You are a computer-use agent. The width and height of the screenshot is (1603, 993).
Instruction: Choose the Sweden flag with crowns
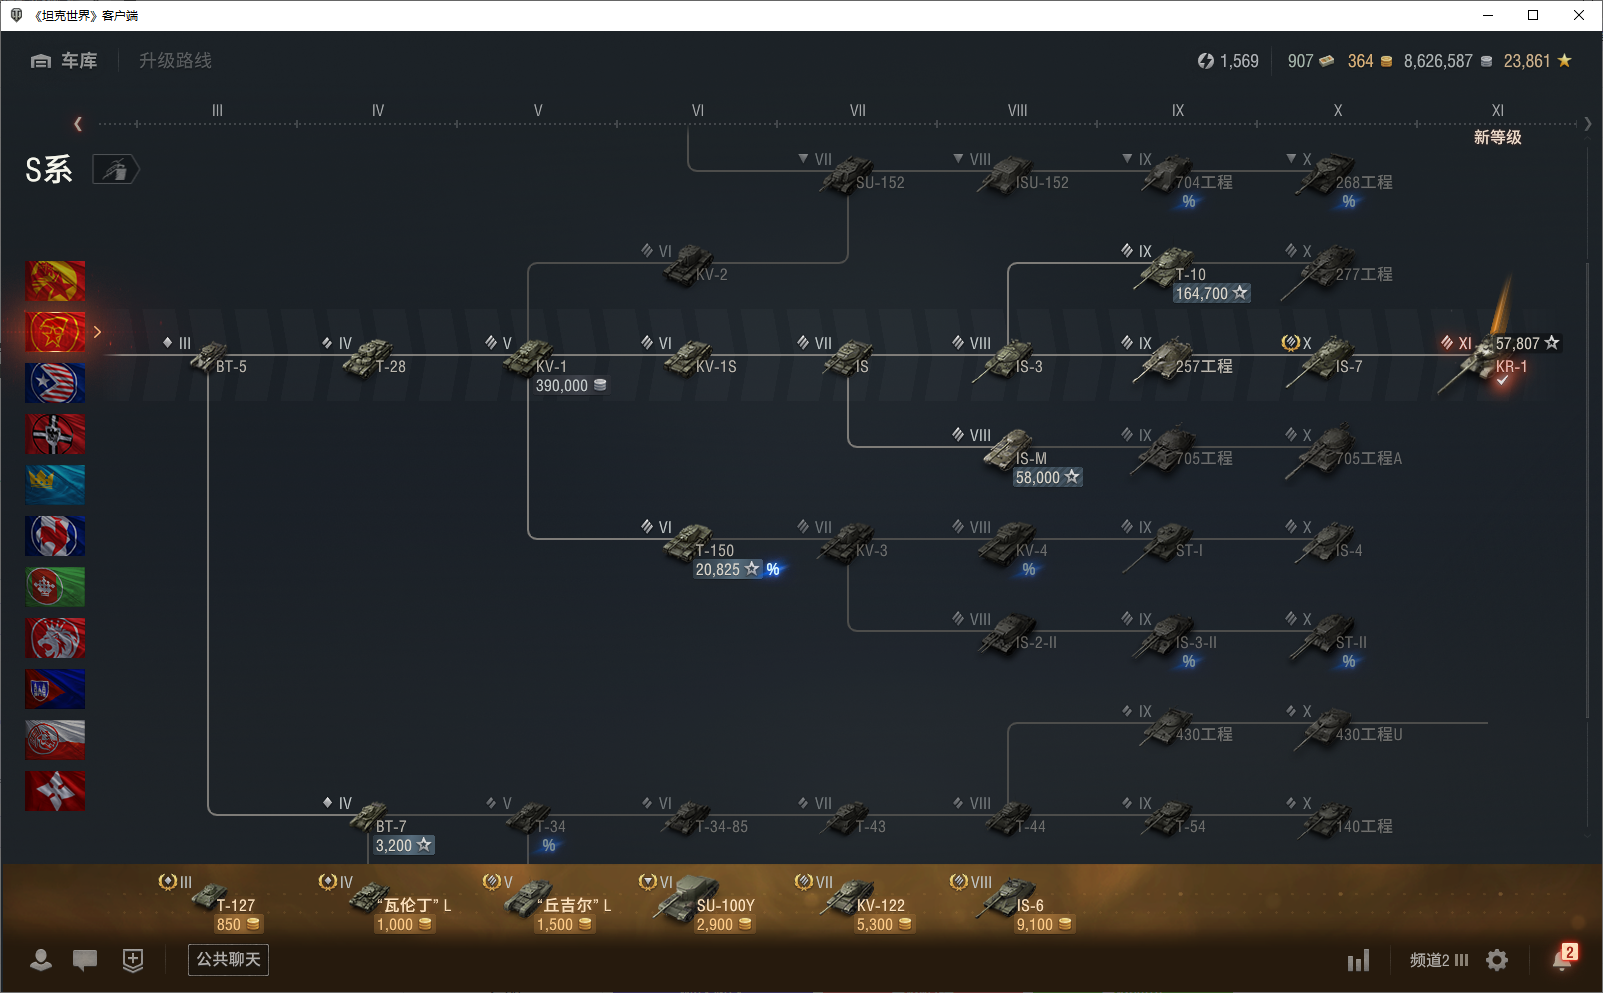(55, 485)
